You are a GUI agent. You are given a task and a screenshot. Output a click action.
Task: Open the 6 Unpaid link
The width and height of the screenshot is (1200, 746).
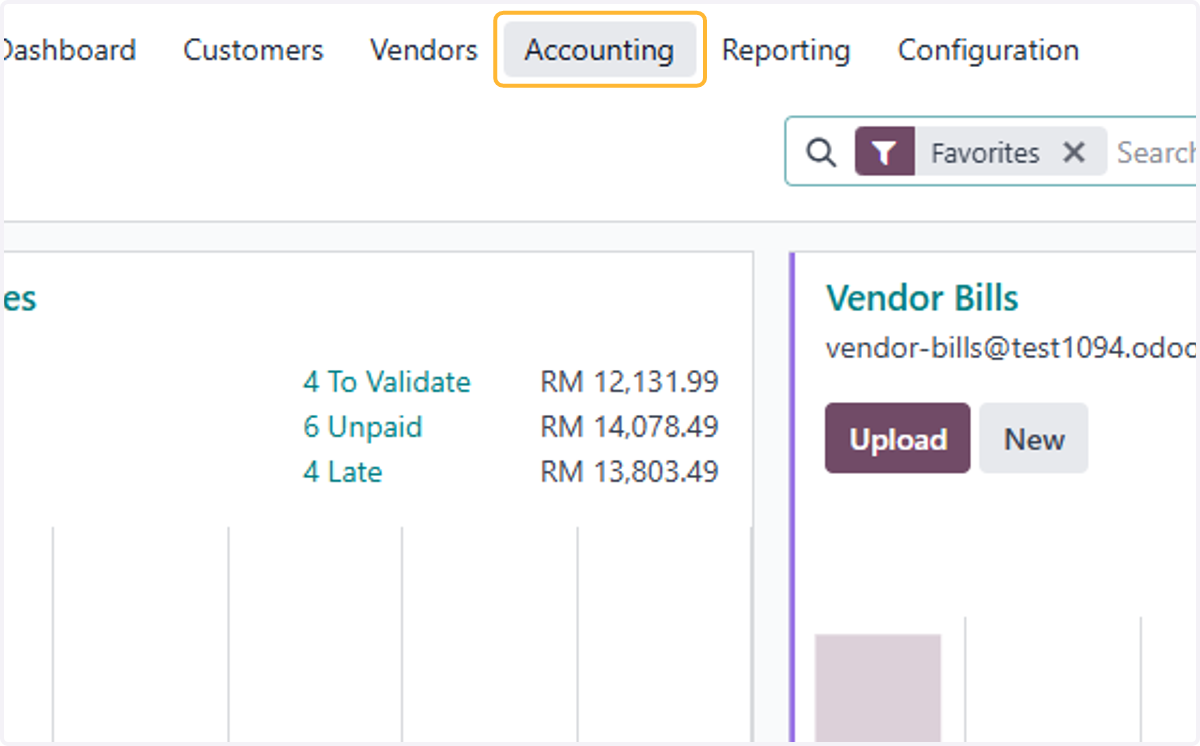pyautogui.click(x=363, y=427)
